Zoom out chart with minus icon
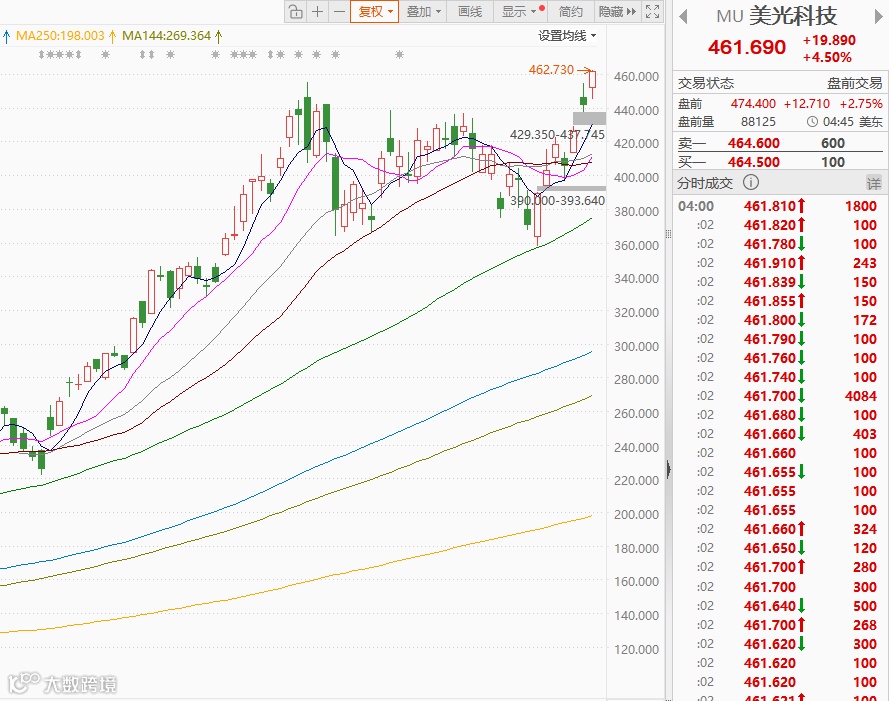The image size is (889, 701). click(x=339, y=11)
